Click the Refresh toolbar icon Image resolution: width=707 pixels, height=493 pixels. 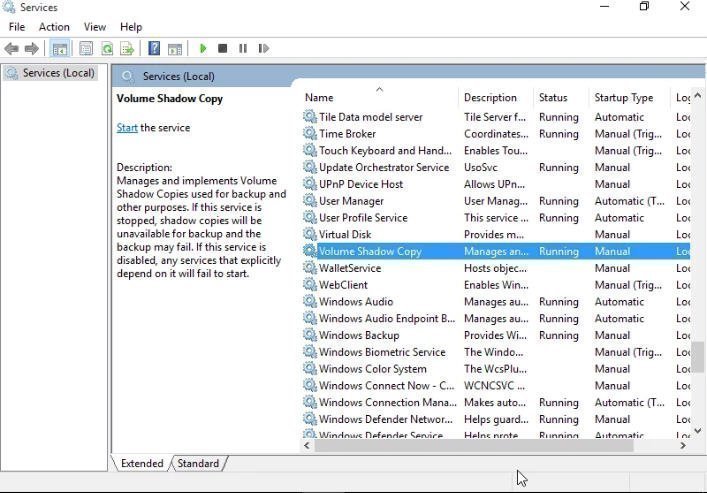pyautogui.click(x=107, y=48)
